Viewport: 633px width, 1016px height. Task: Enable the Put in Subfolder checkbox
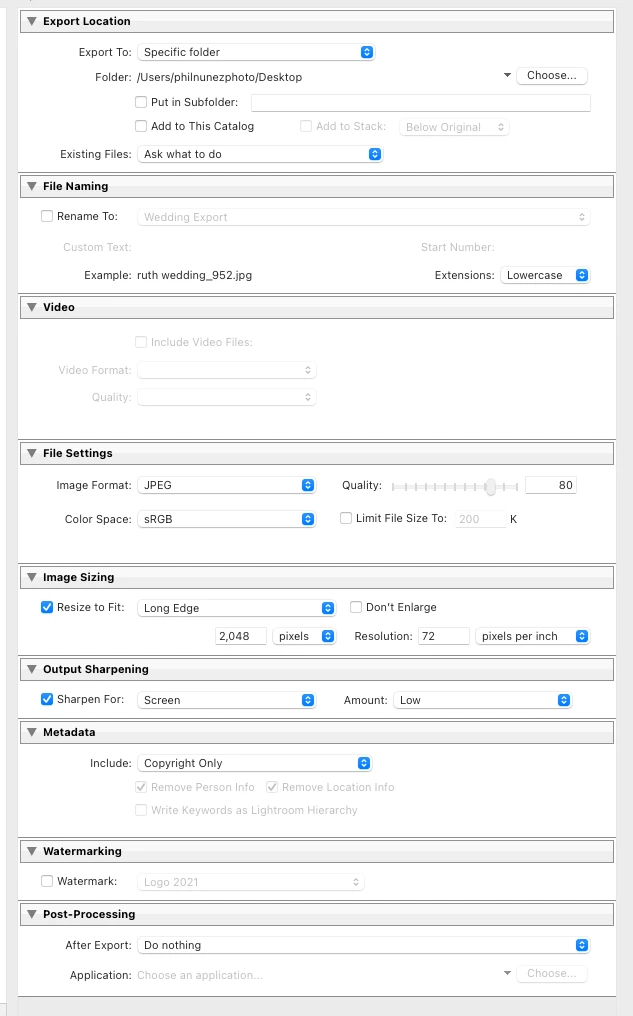[x=141, y=102]
